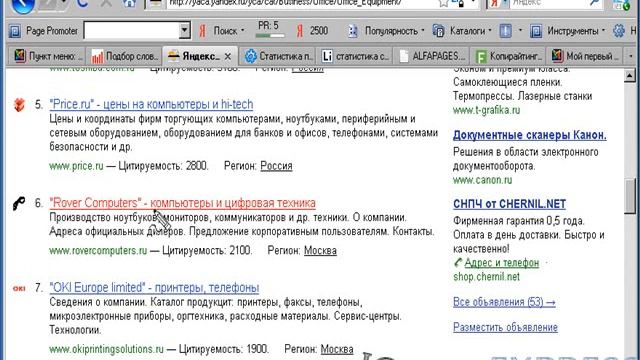
Task: Click the Каталоги toolbar icon
Action: (438, 31)
